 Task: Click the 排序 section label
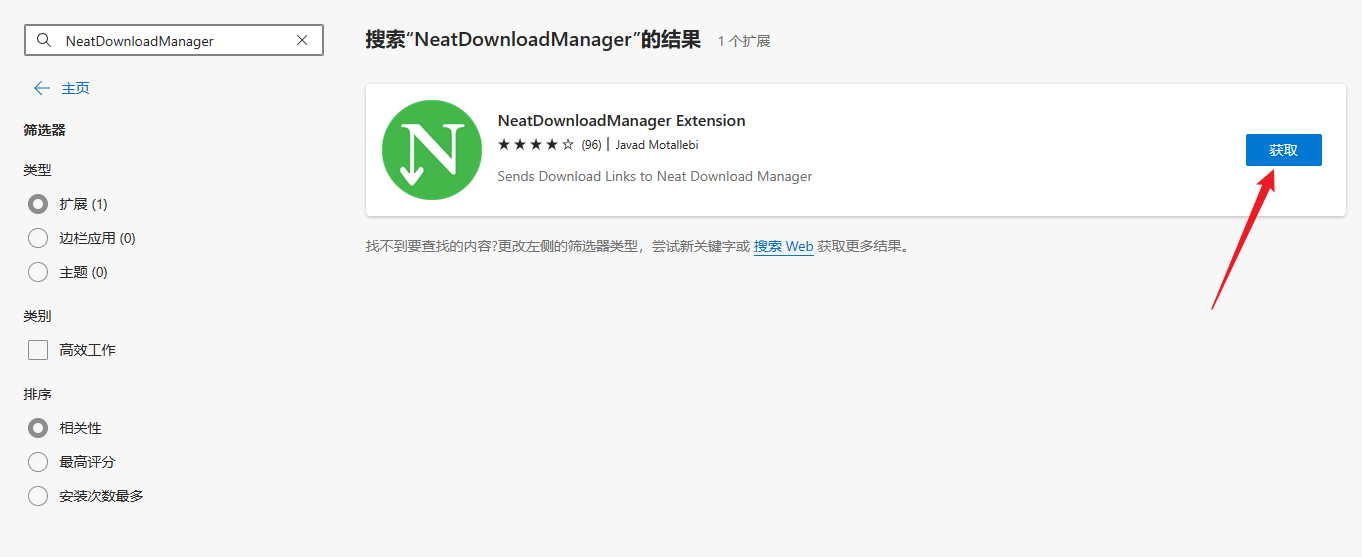38,394
